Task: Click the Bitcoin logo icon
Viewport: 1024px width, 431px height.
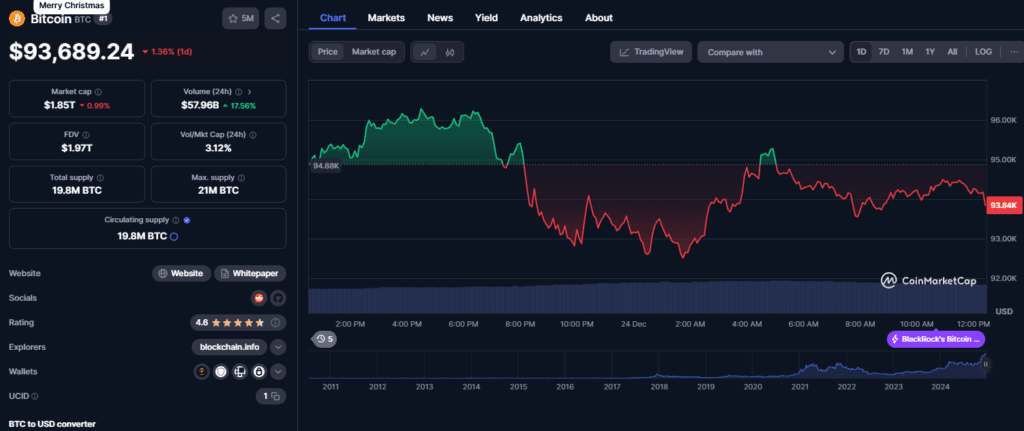Action: tap(16, 19)
